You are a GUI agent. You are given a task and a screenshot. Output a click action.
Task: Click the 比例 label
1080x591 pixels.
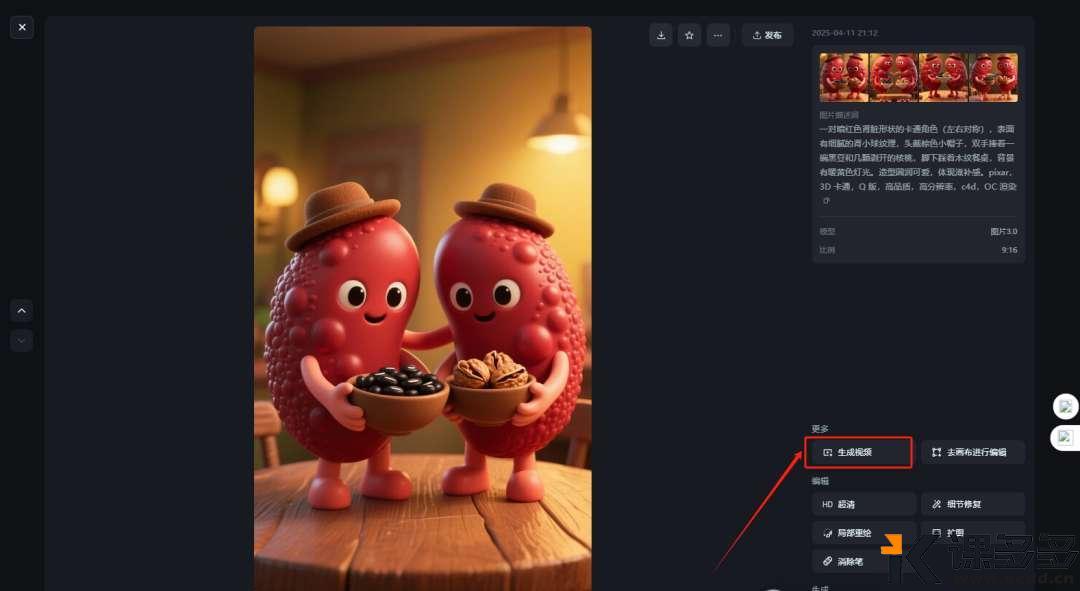827,250
